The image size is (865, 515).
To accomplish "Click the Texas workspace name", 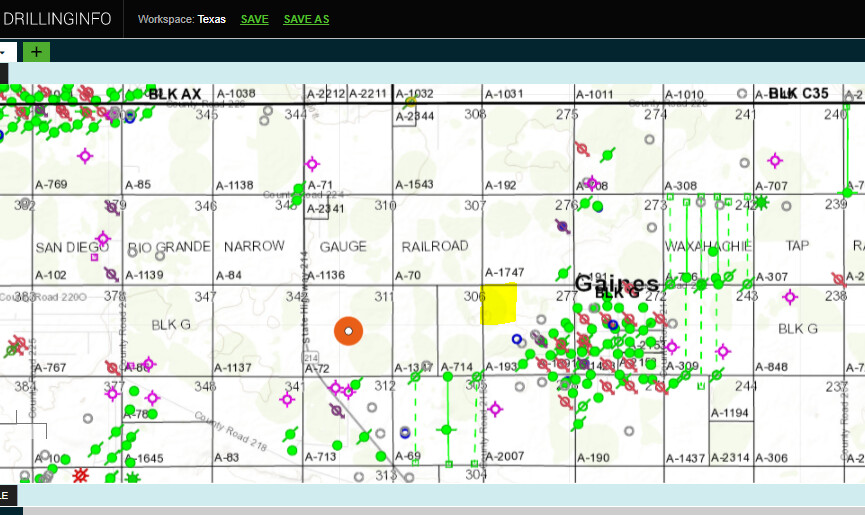I will pyautogui.click(x=212, y=19).
